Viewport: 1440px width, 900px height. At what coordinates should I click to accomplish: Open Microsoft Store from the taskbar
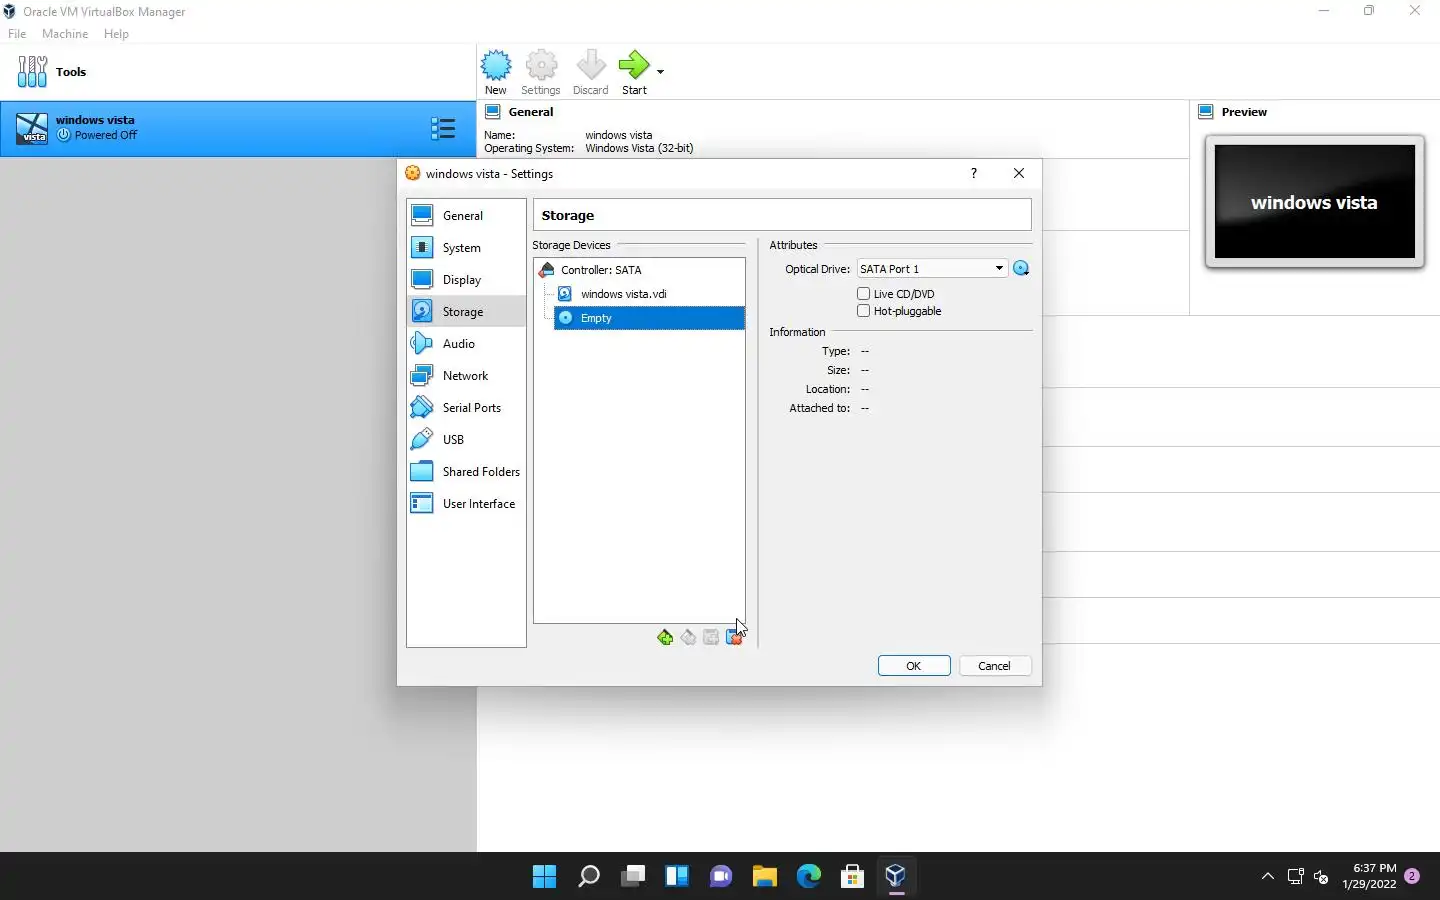(x=853, y=877)
